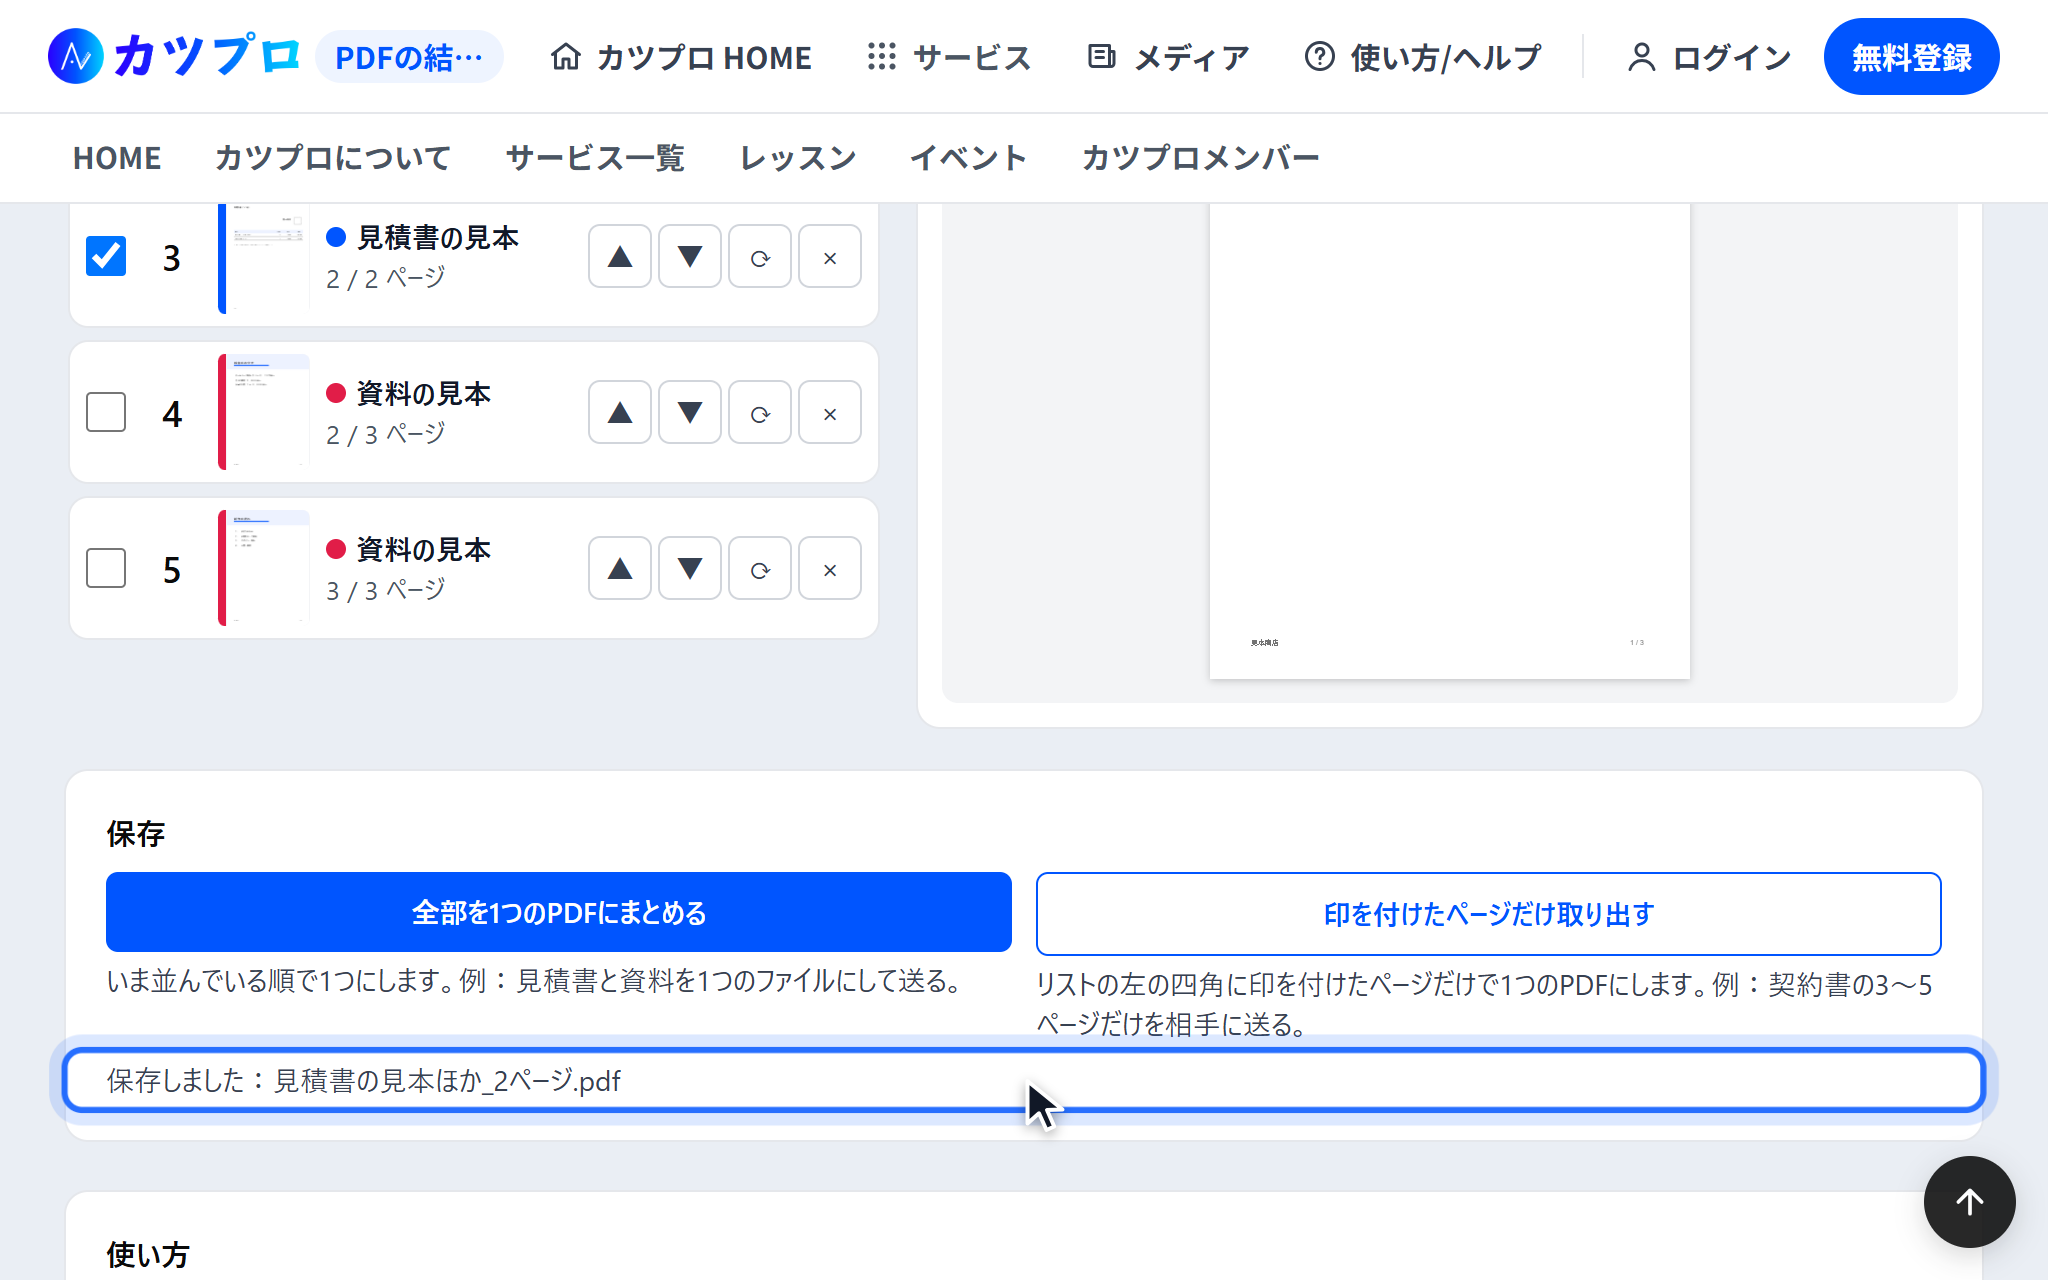Viewport: 2048px width, 1280px height.
Task: Remove row 3 page from list
Action: [x=830, y=257]
